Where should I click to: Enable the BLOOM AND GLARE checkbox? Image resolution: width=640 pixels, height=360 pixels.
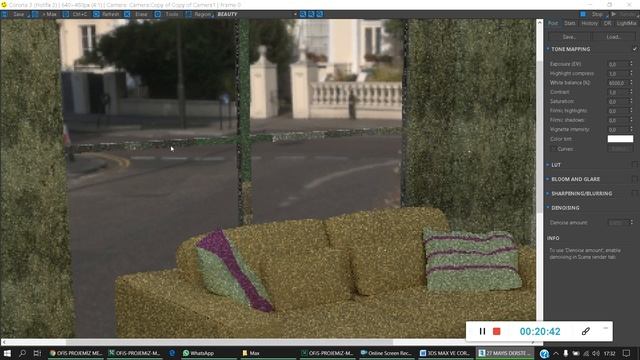point(635,179)
